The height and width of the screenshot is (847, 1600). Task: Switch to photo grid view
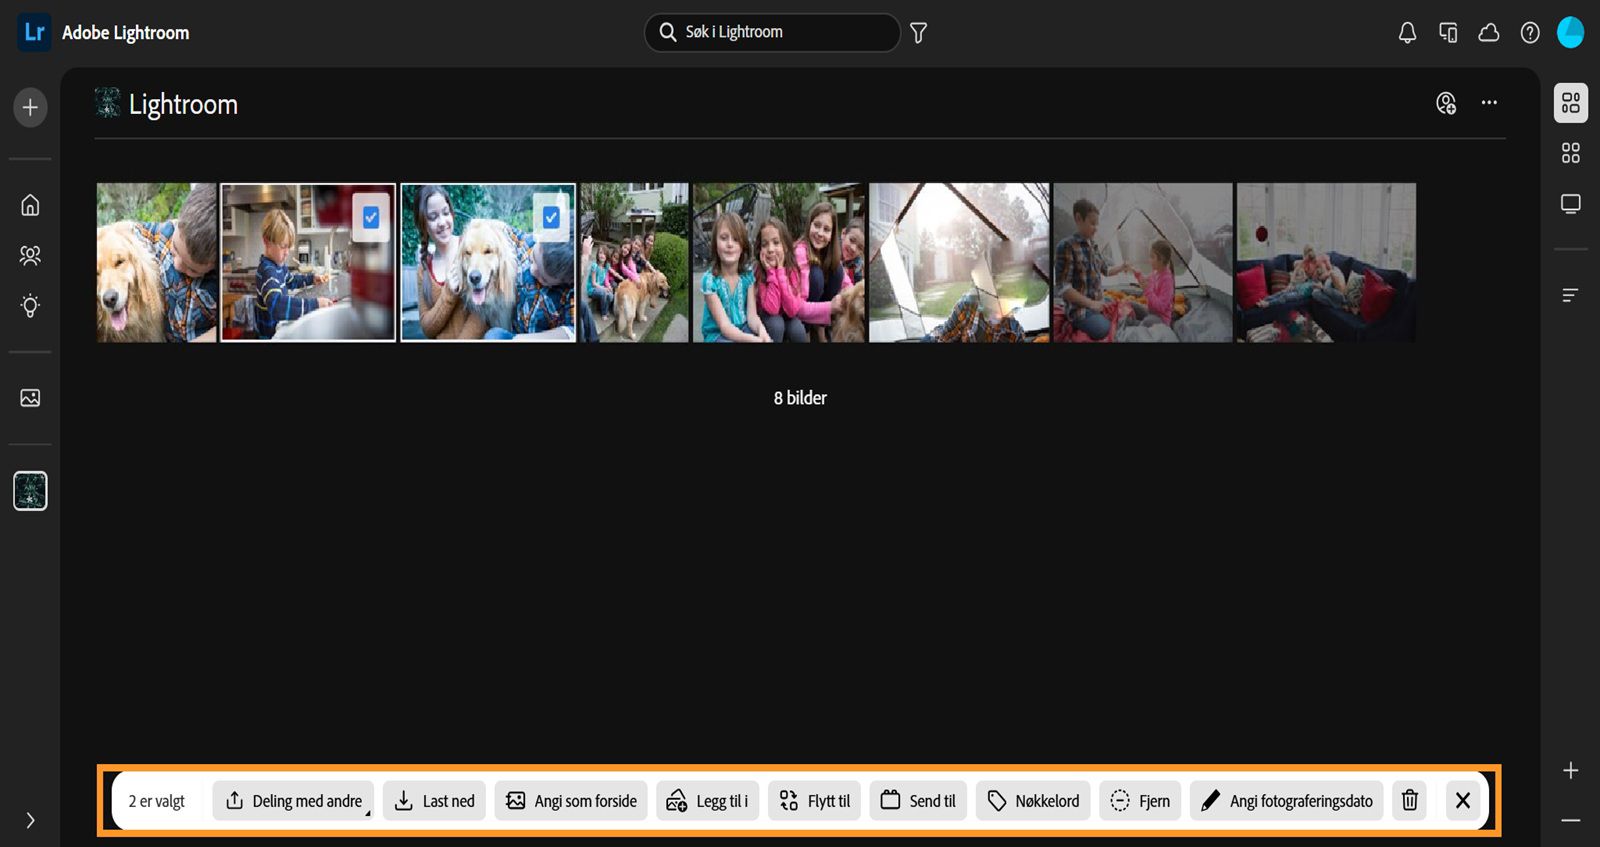coord(1571,103)
